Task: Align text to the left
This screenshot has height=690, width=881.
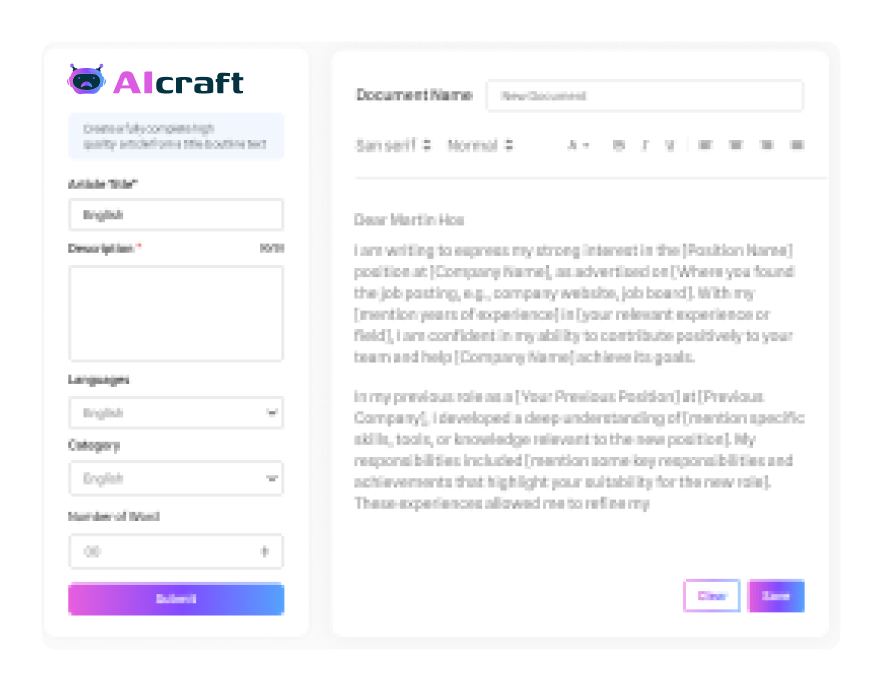Action: point(705,146)
